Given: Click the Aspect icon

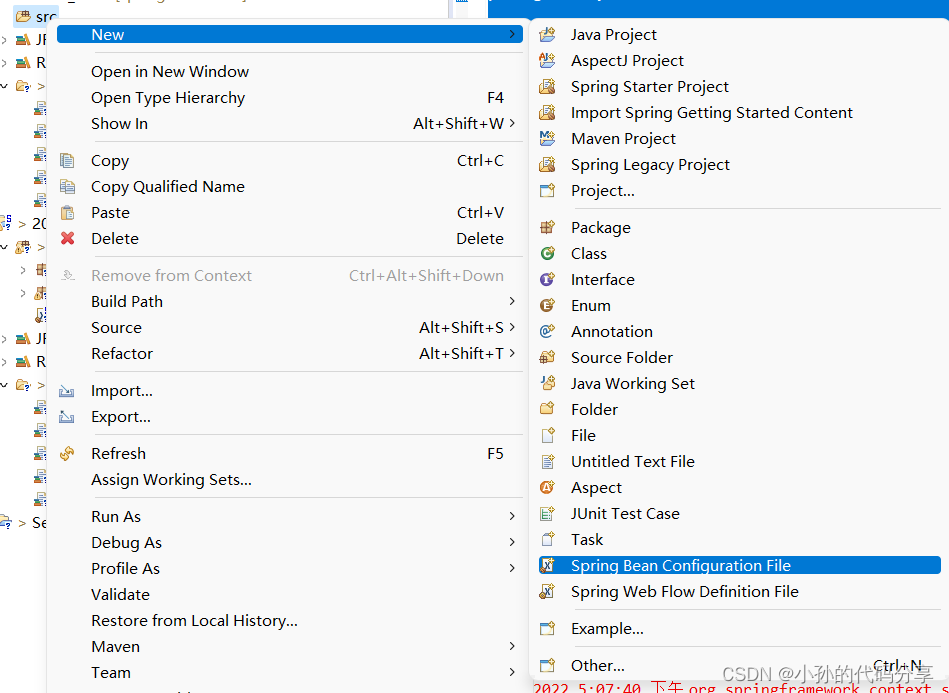Looking at the screenshot, I should pos(547,488).
